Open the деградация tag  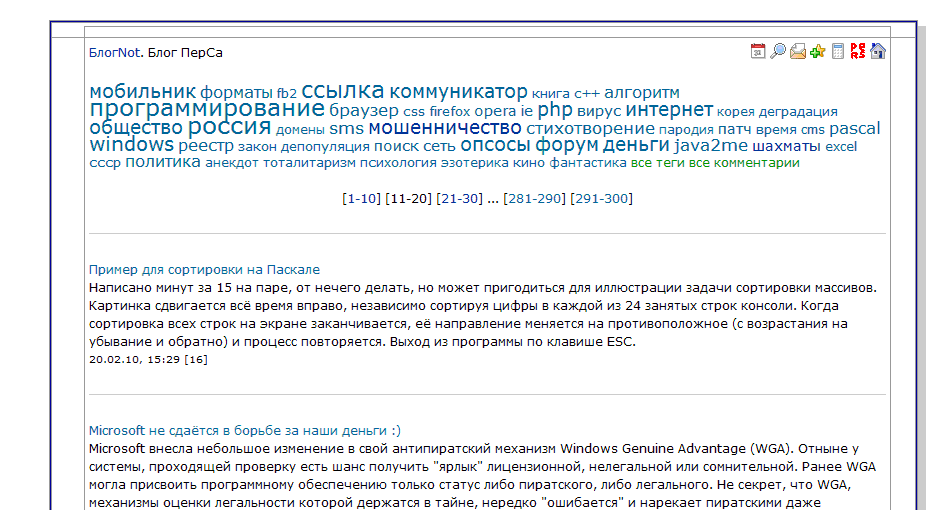[x=798, y=112]
